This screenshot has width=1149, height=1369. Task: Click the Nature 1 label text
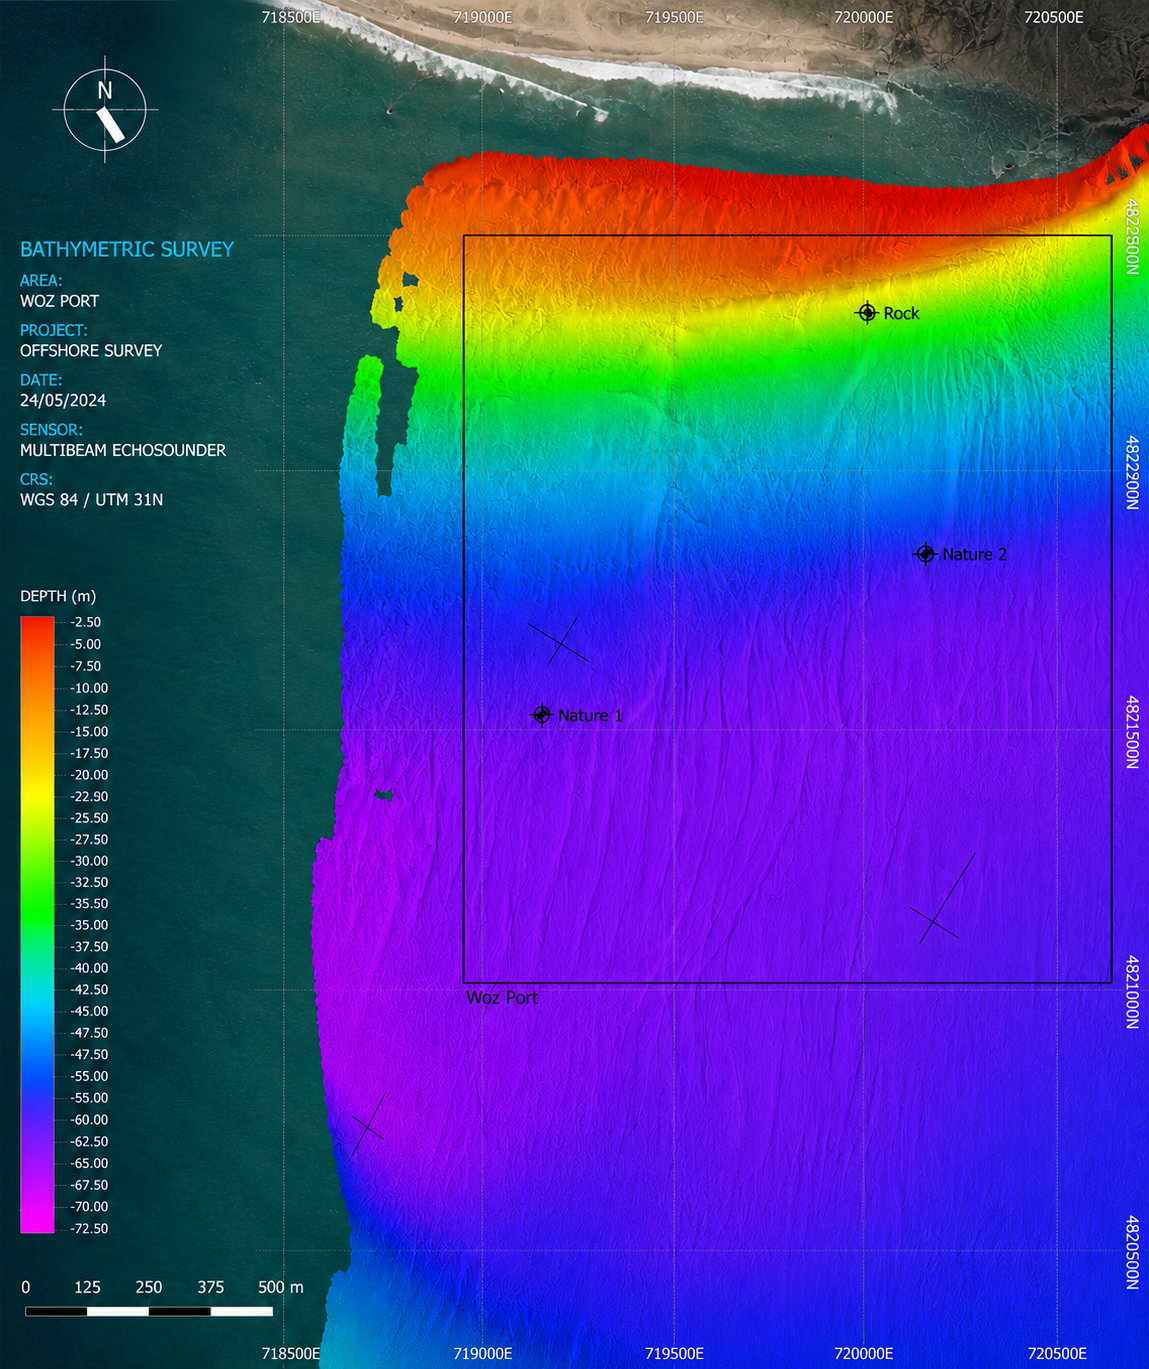590,715
